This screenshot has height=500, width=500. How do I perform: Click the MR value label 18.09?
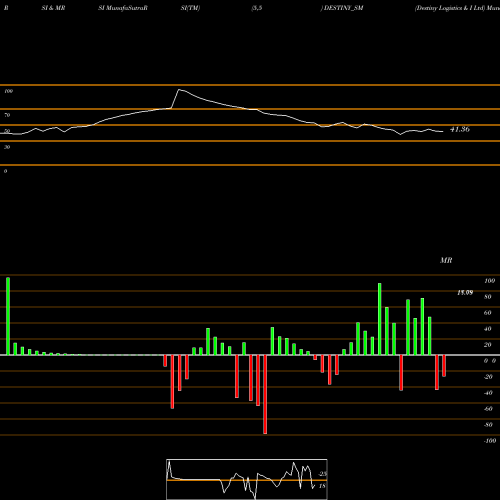point(465,293)
